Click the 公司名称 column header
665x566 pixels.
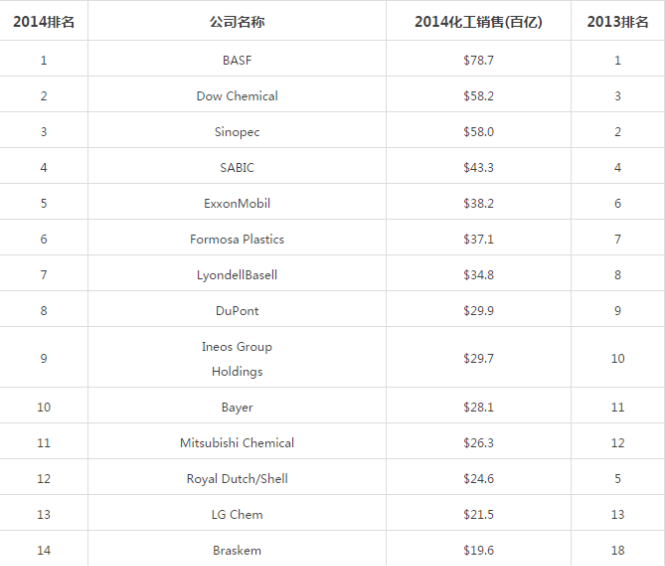237,22
